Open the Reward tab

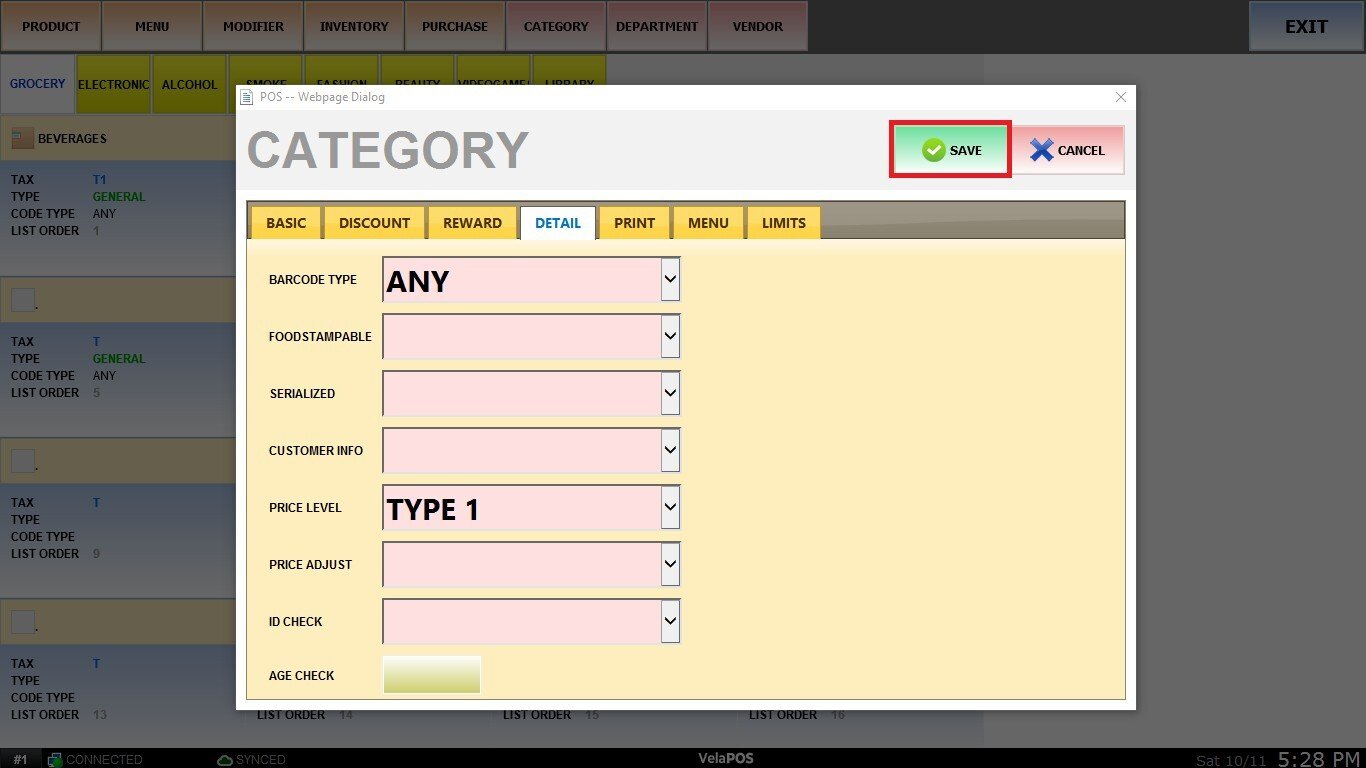(x=472, y=223)
